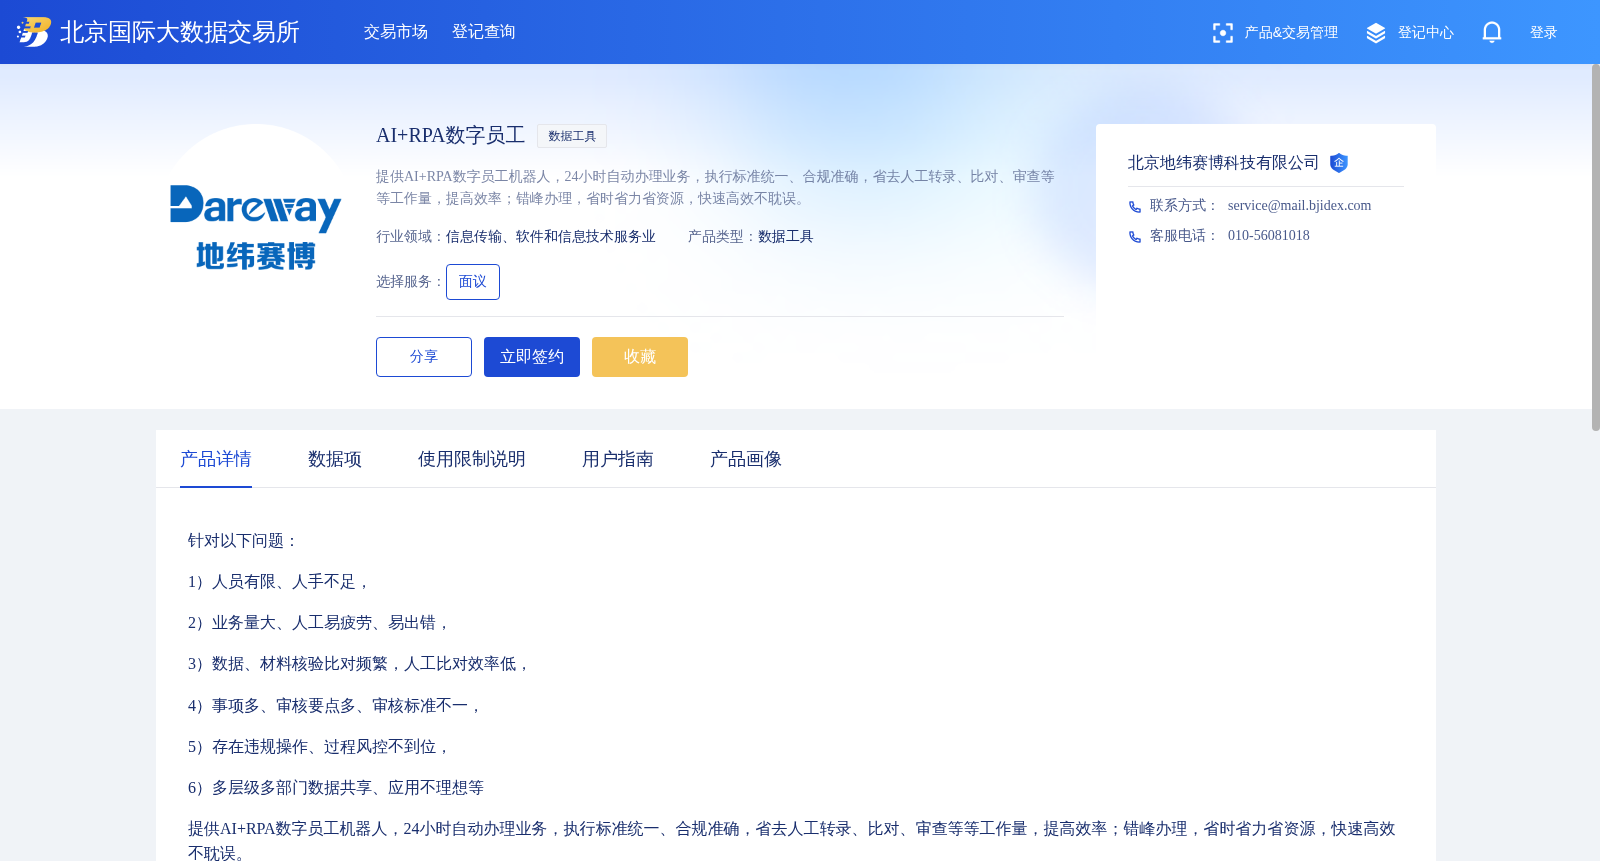The width and height of the screenshot is (1600, 861).
Task: Click the line 5）存在违规操作、过程风控不到位
Action: [x=320, y=747]
